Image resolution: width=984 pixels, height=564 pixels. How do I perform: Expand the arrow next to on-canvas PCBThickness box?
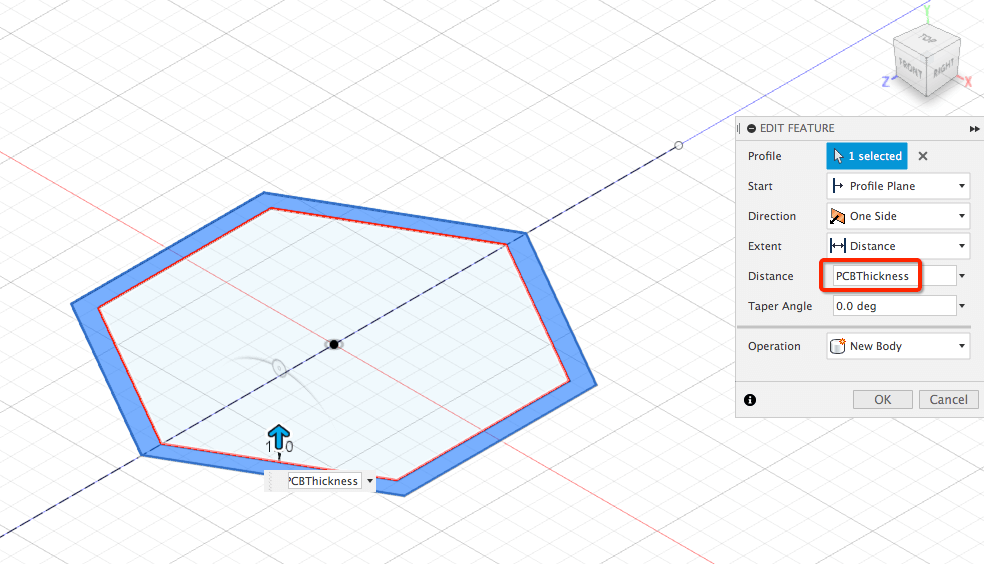pyautogui.click(x=370, y=481)
